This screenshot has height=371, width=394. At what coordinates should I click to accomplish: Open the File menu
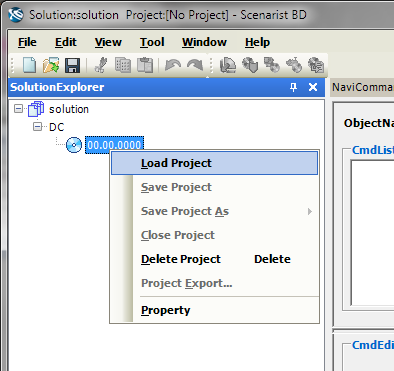27,42
